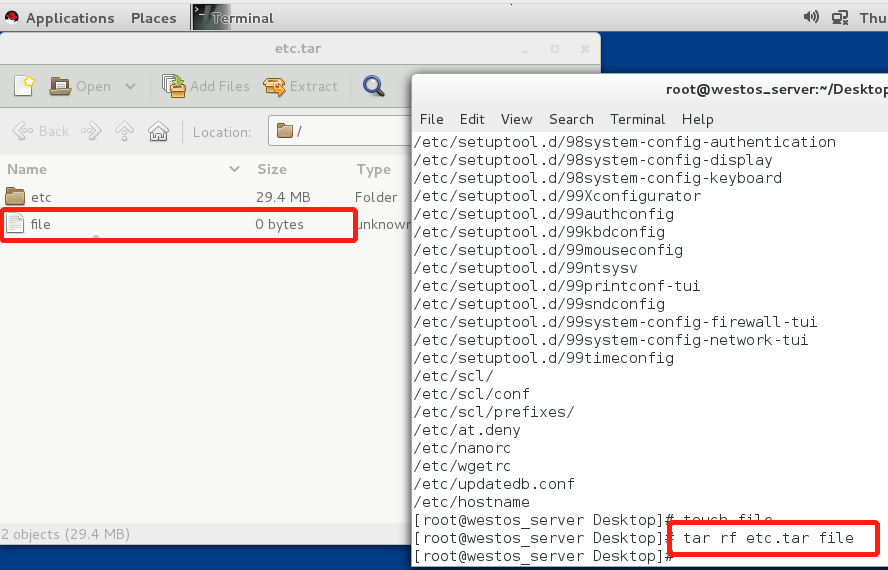Click the 98system-config-keyboard terminal line
The image size is (888, 570).
[x=598, y=178]
